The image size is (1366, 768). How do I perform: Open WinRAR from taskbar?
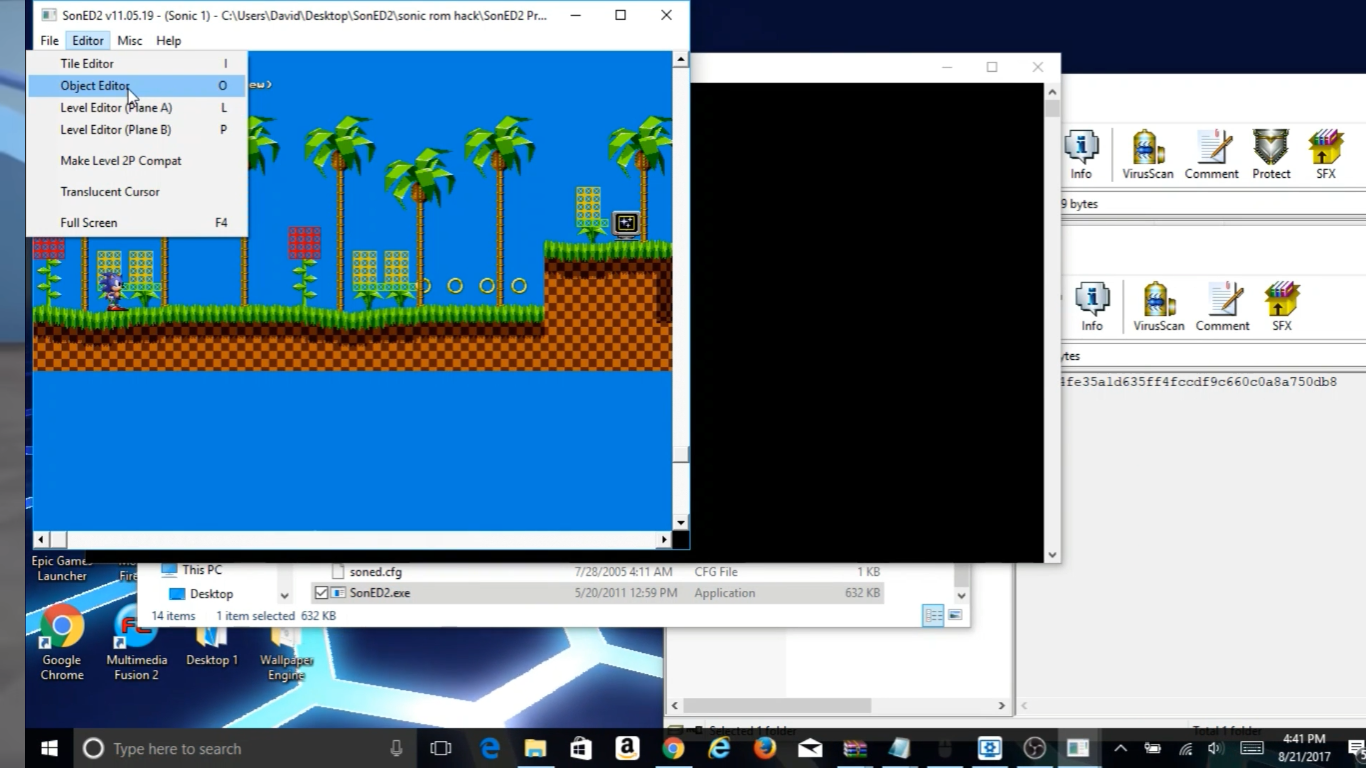[x=855, y=748]
